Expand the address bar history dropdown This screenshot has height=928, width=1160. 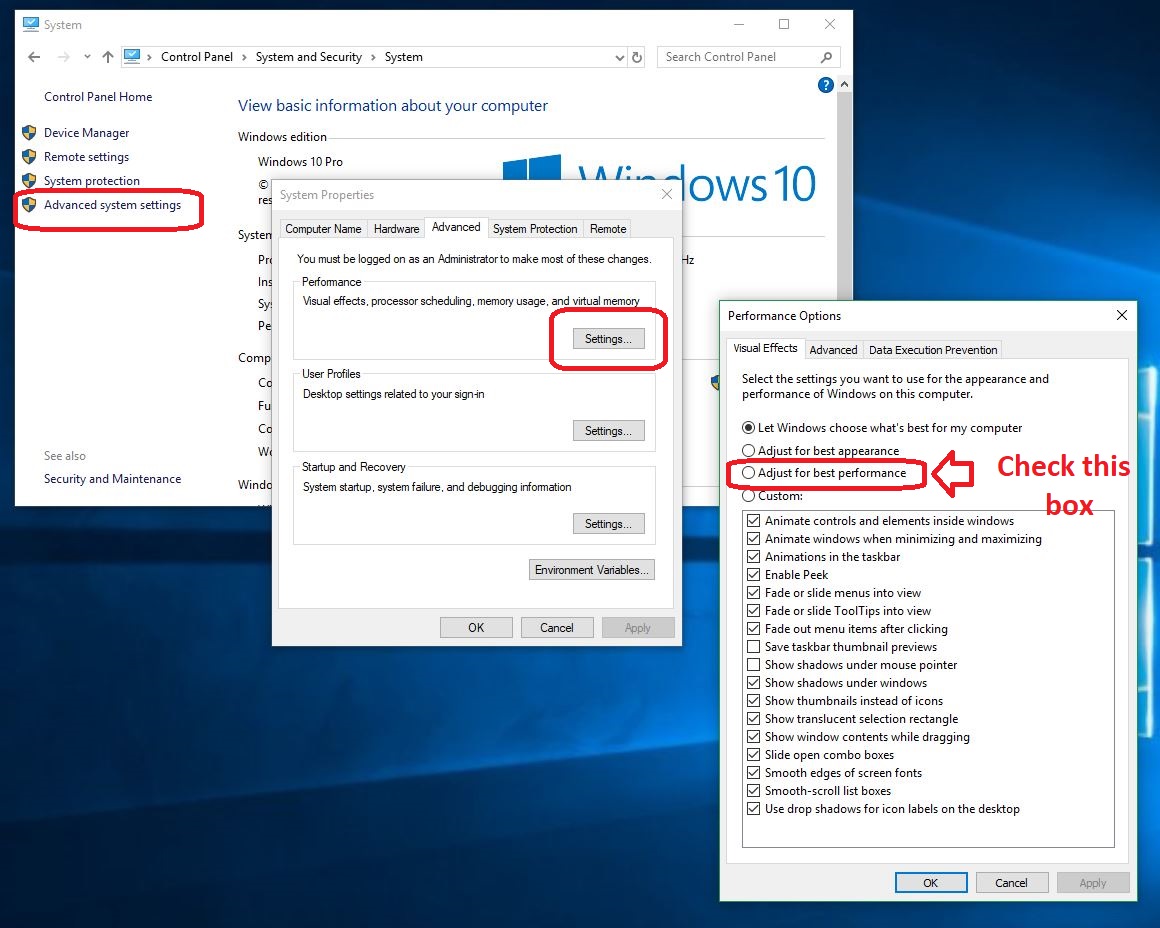pos(620,58)
